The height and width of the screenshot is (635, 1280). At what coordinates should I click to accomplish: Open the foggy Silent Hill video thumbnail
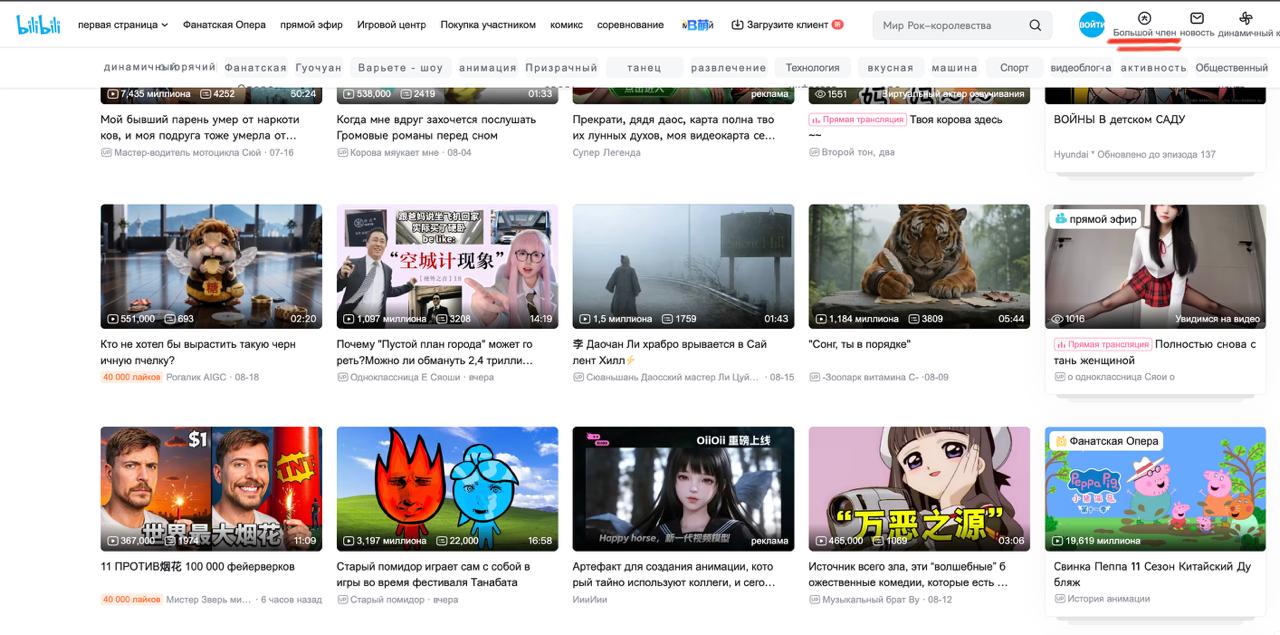683,266
